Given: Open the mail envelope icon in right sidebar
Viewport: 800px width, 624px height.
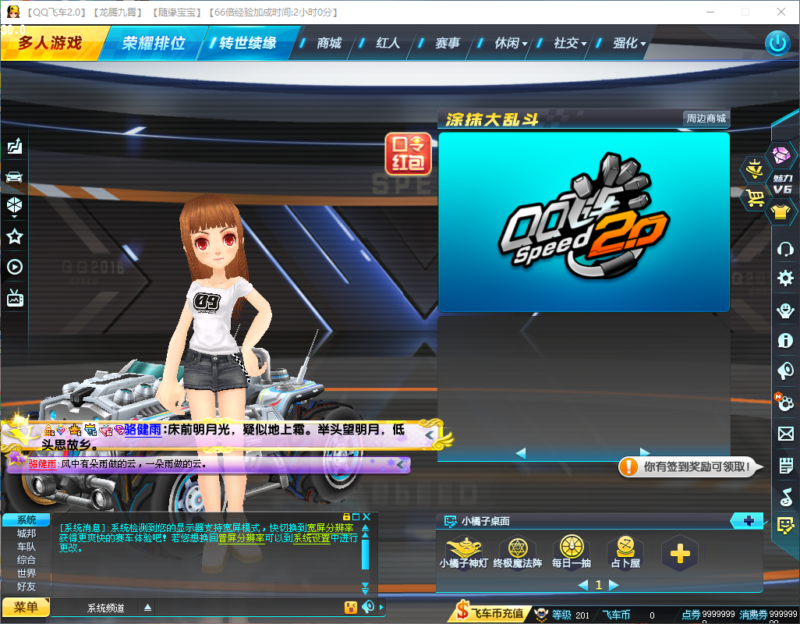Looking at the screenshot, I should pyautogui.click(x=786, y=433).
